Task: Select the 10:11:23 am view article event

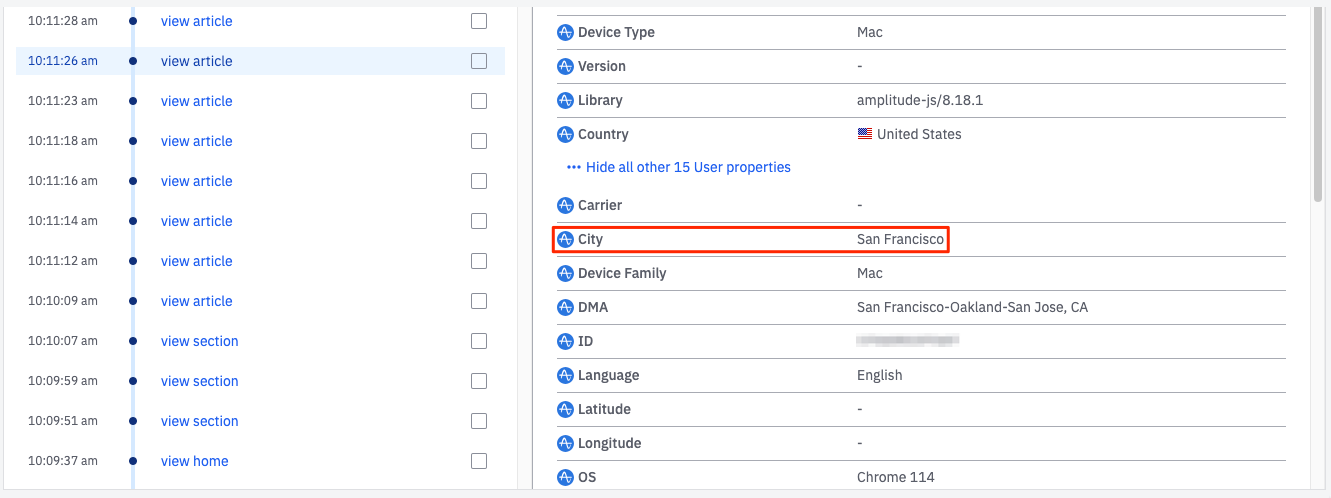Action: (x=196, y=101)
